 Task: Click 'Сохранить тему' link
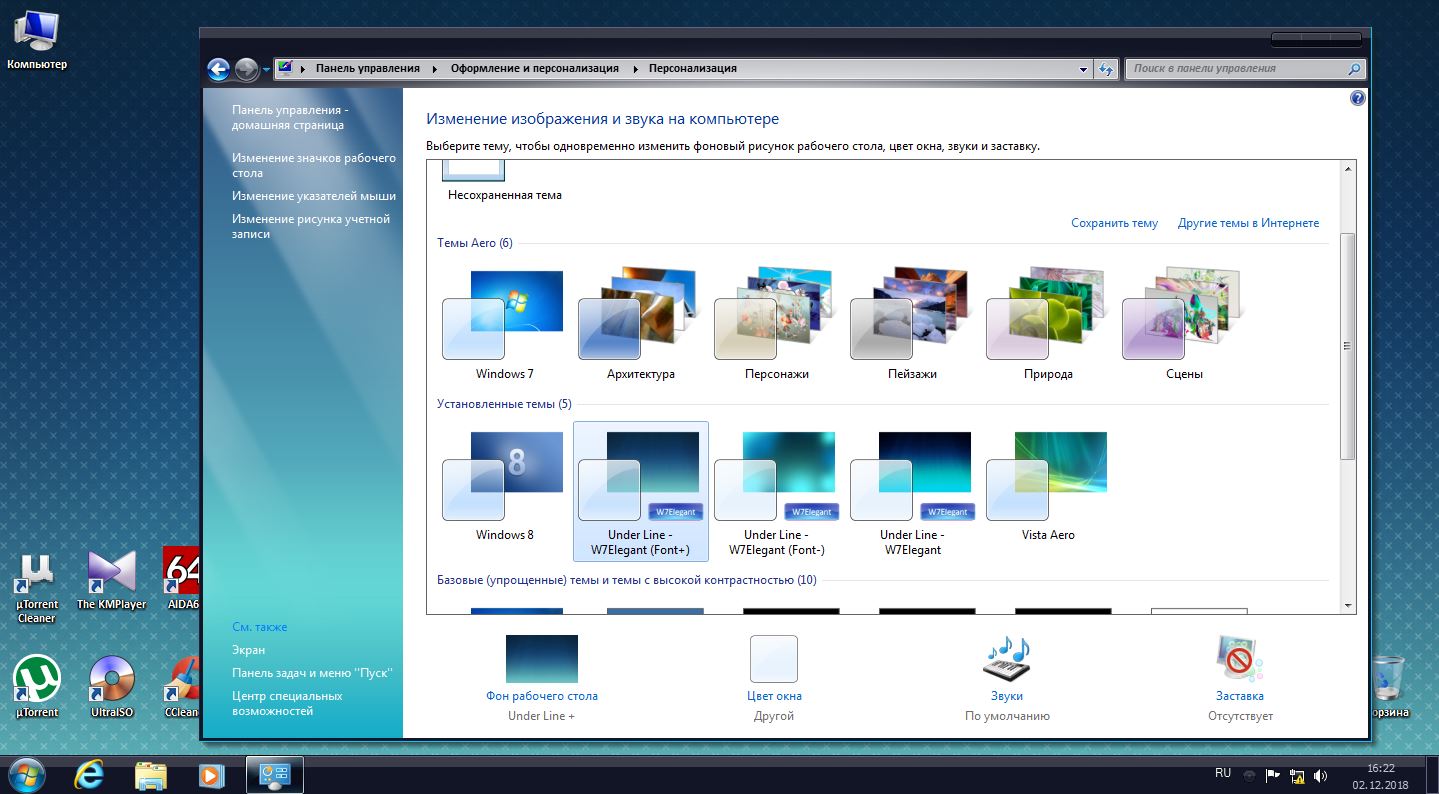pos(1114,223)
